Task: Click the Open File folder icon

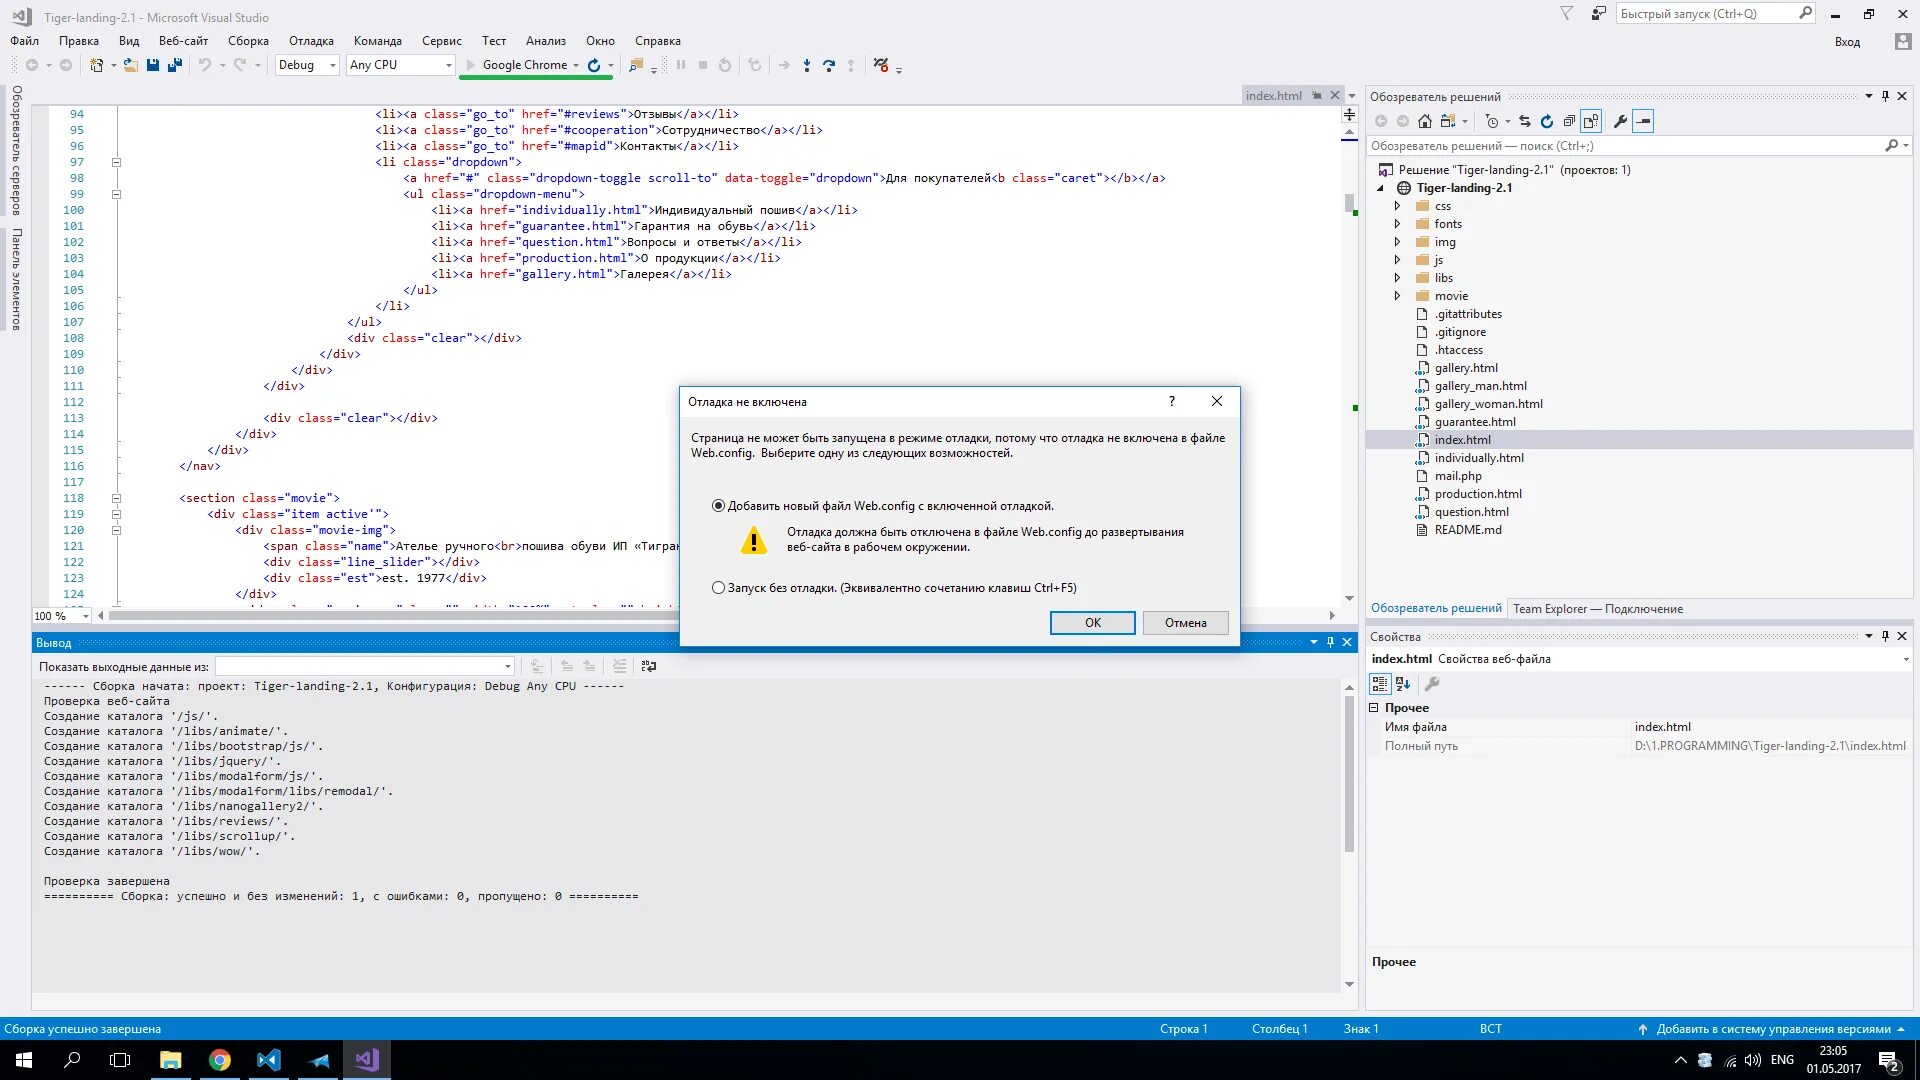Action: tap(130, 65)
